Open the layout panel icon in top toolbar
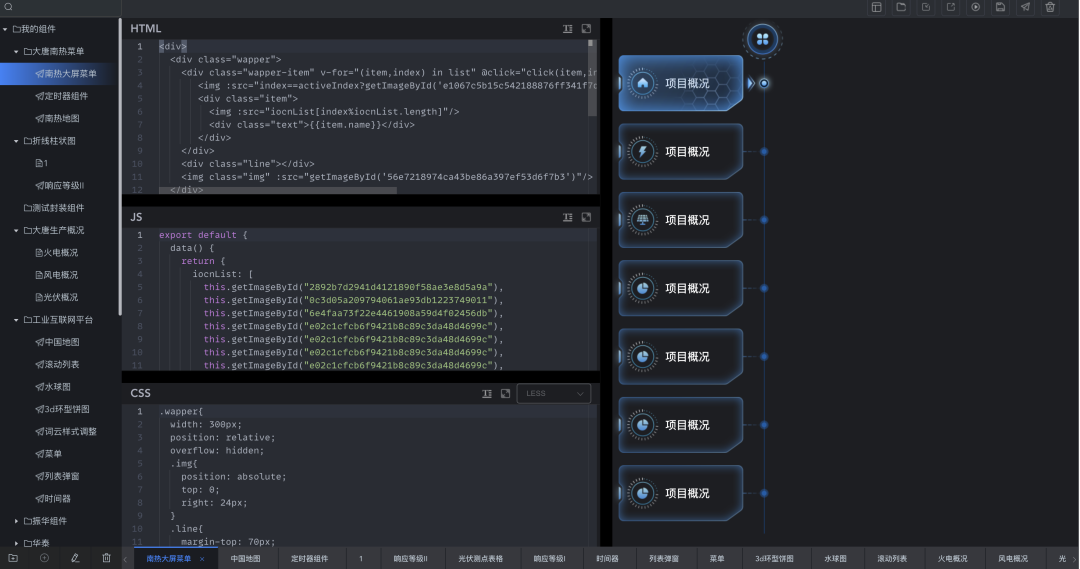This screenshot has height=569, width=1080. pos(876,7)
